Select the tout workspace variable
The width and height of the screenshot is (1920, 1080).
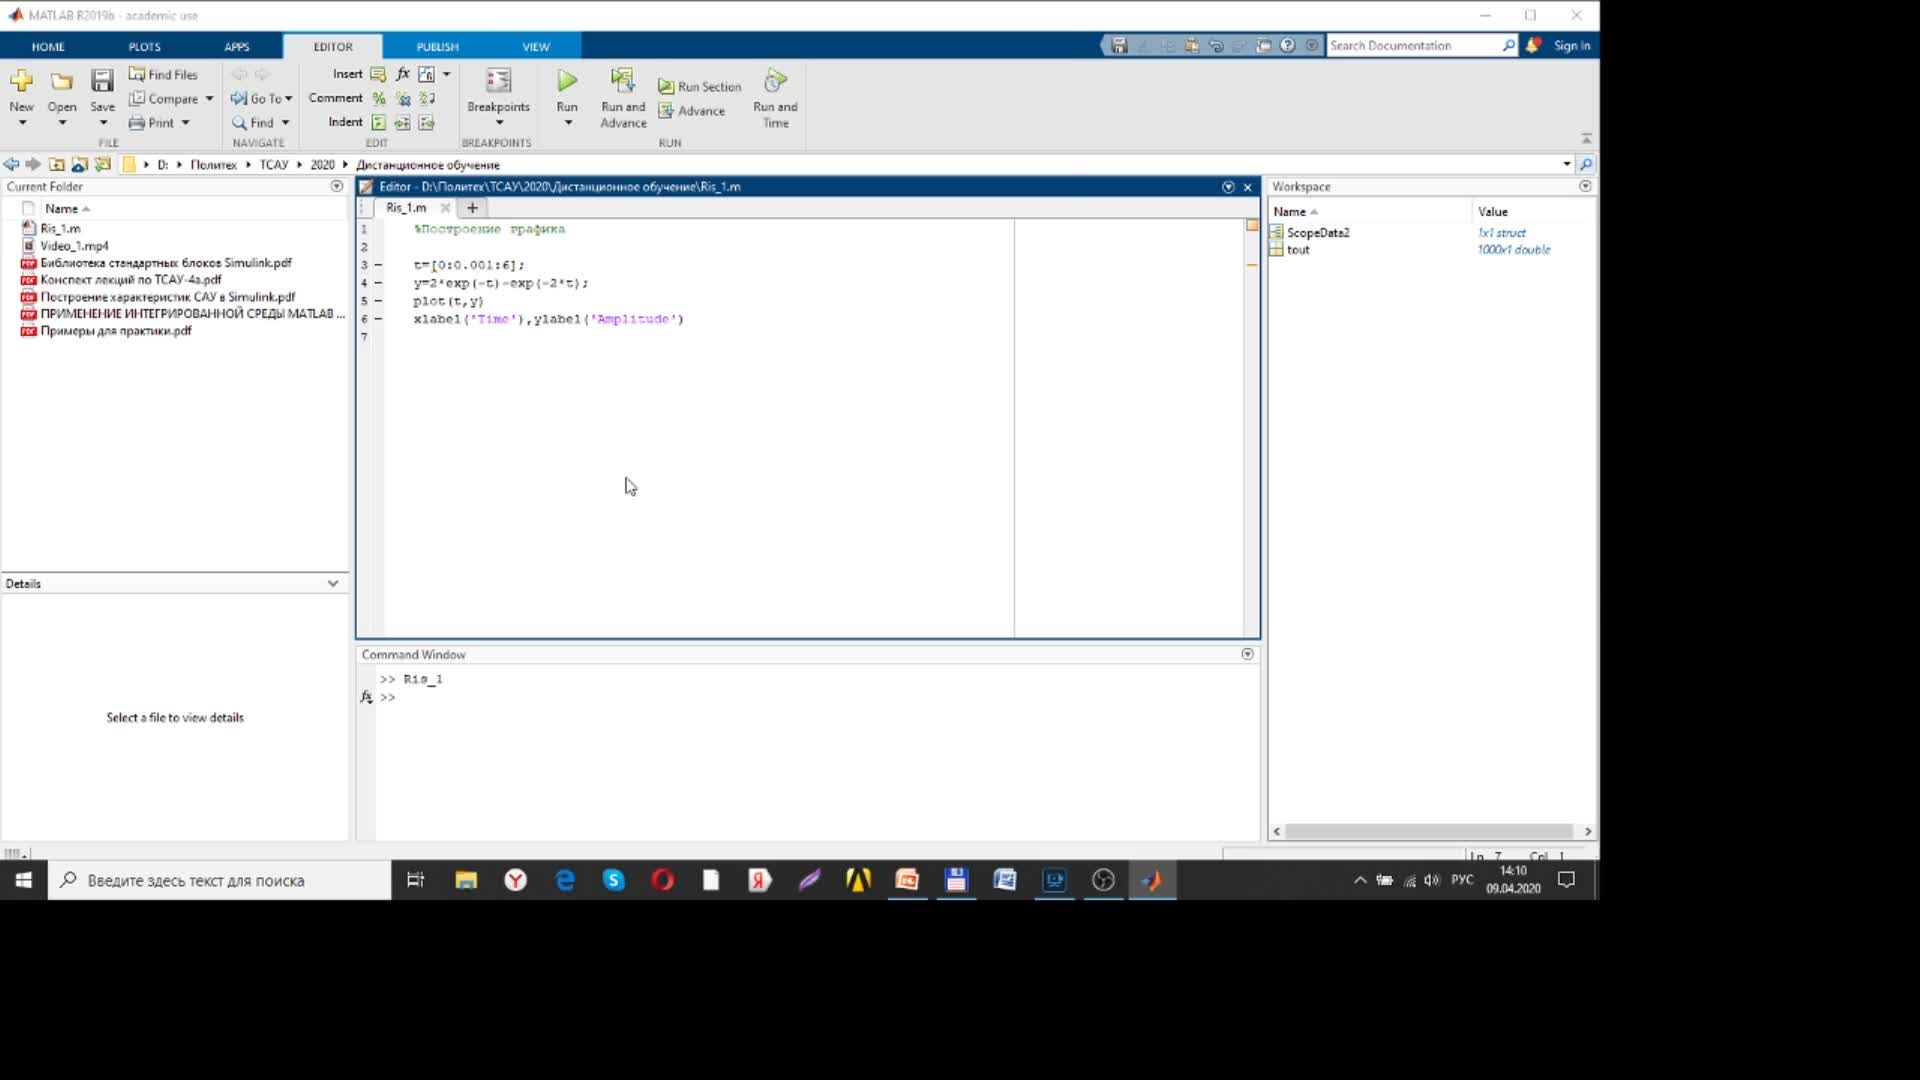pos(1298,249)
